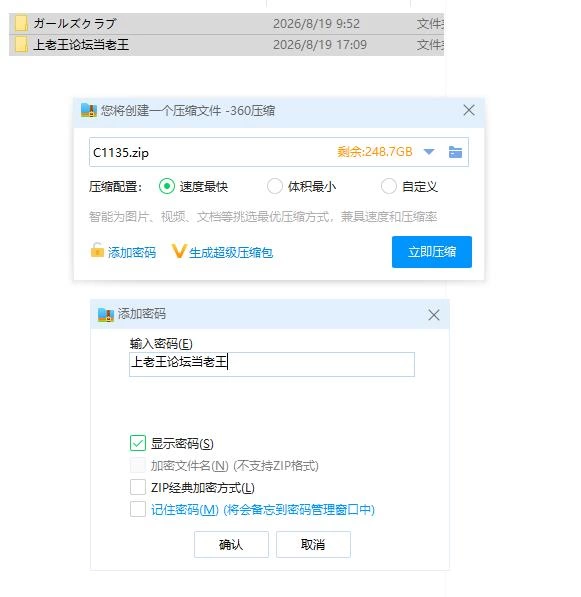Click the 立即压缩 button
581x597 pixels.
432,252
